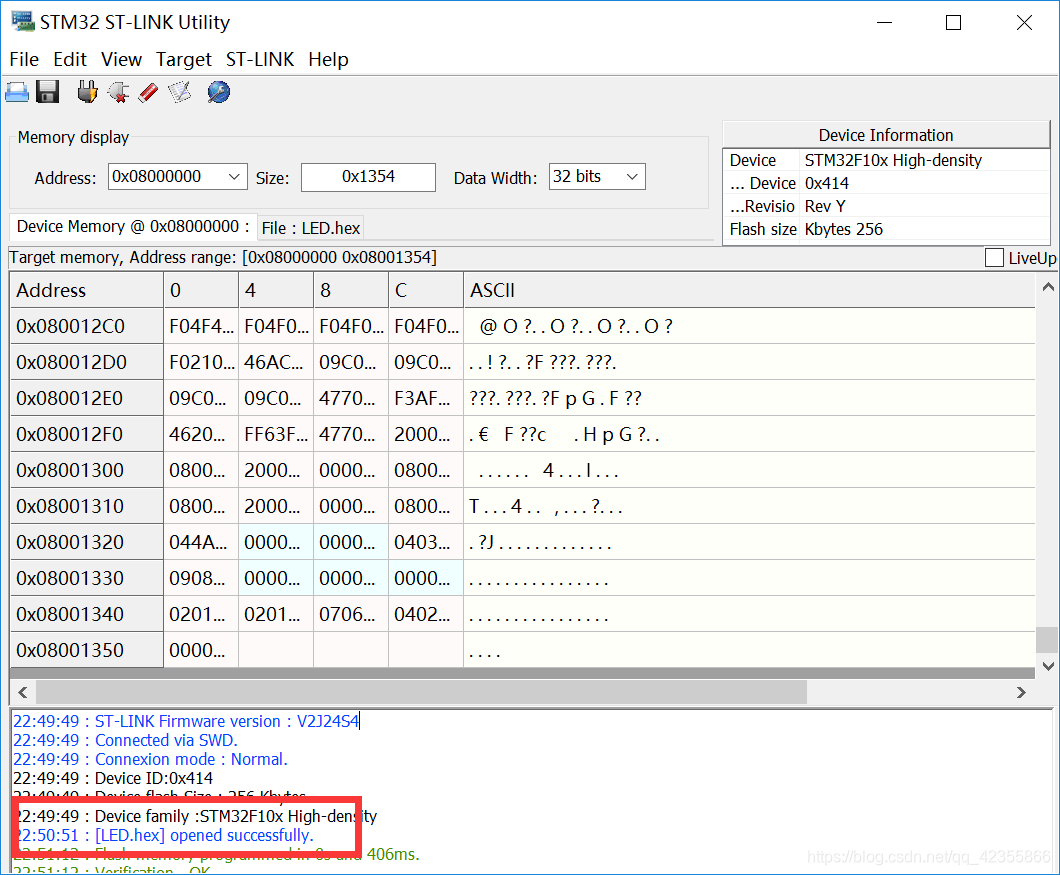The image size is (1060, 875).
Task: Click the Device ID value 0x414
Action: (x=826, y=183)
